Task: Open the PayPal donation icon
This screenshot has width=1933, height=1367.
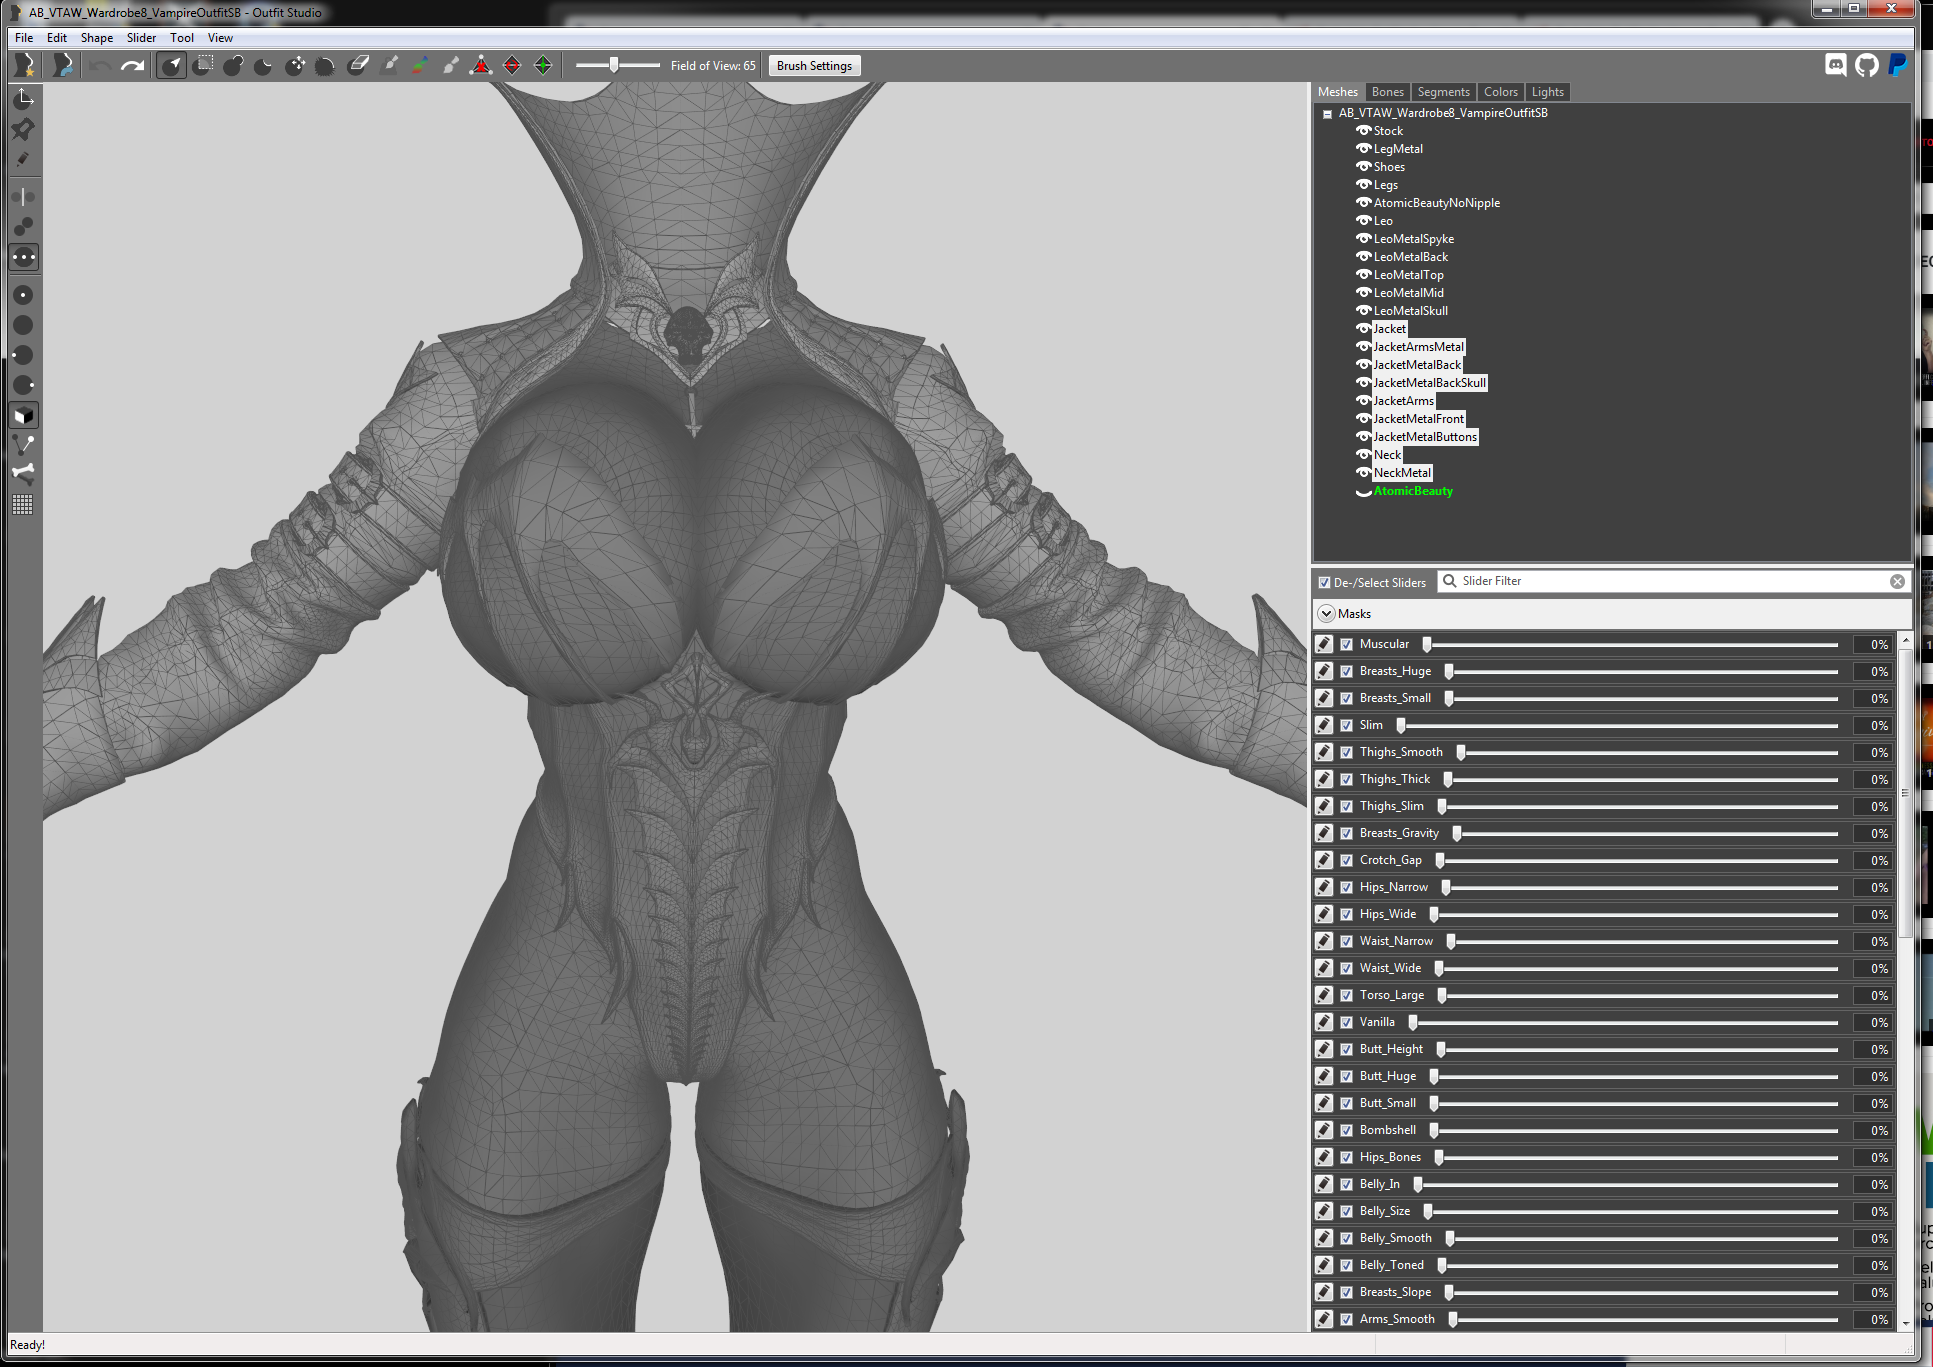Action: (x=1897, y=65)
